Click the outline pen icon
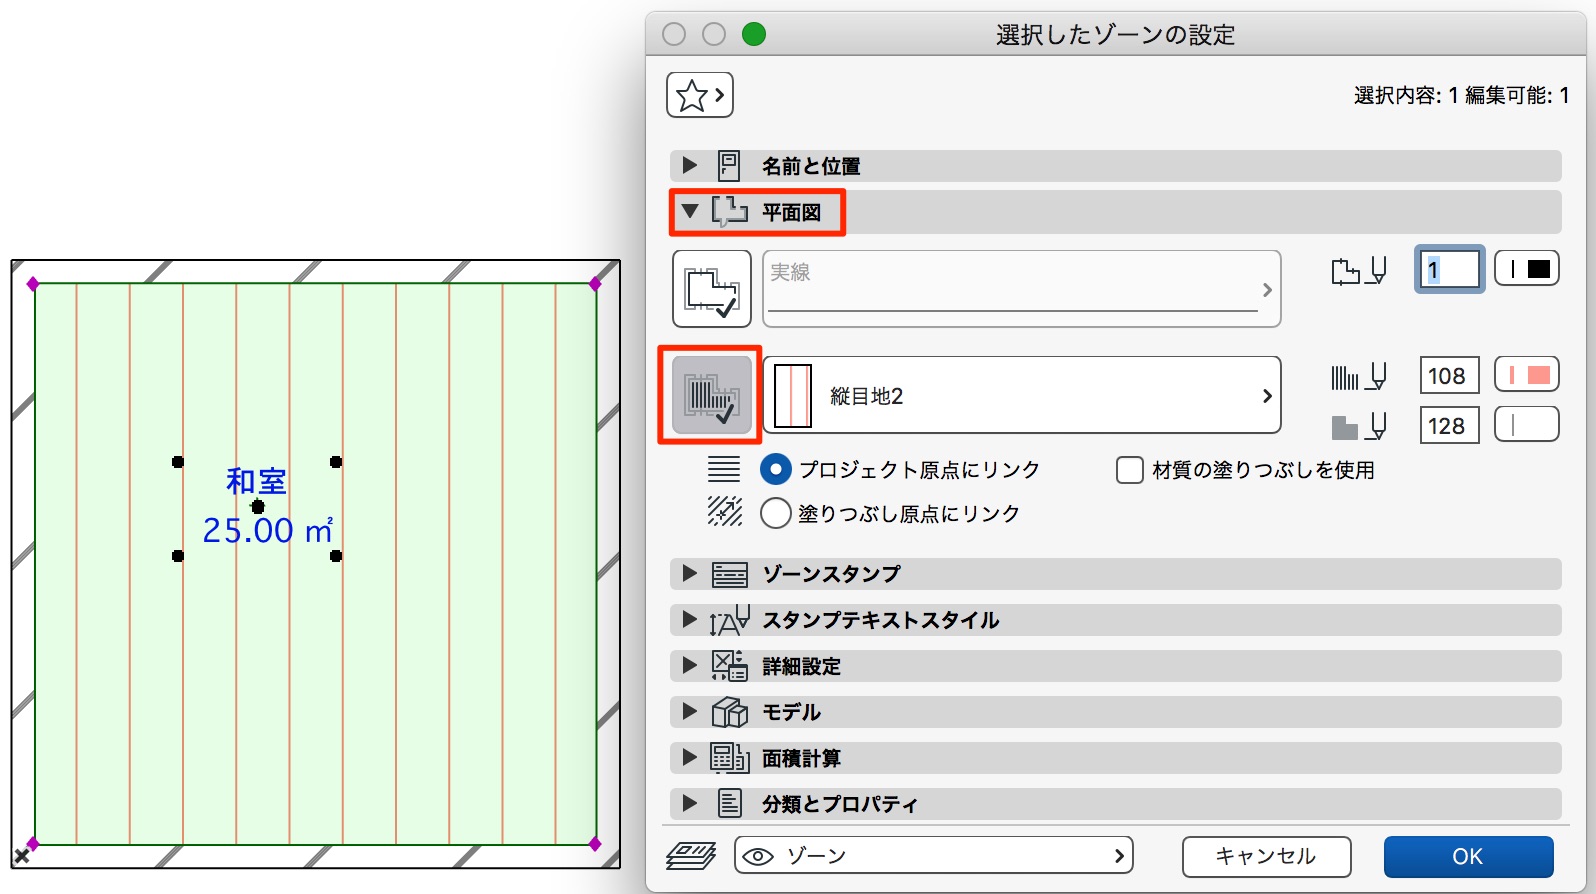Screen dimensions: 1596x894 [x=1359, y=270]
